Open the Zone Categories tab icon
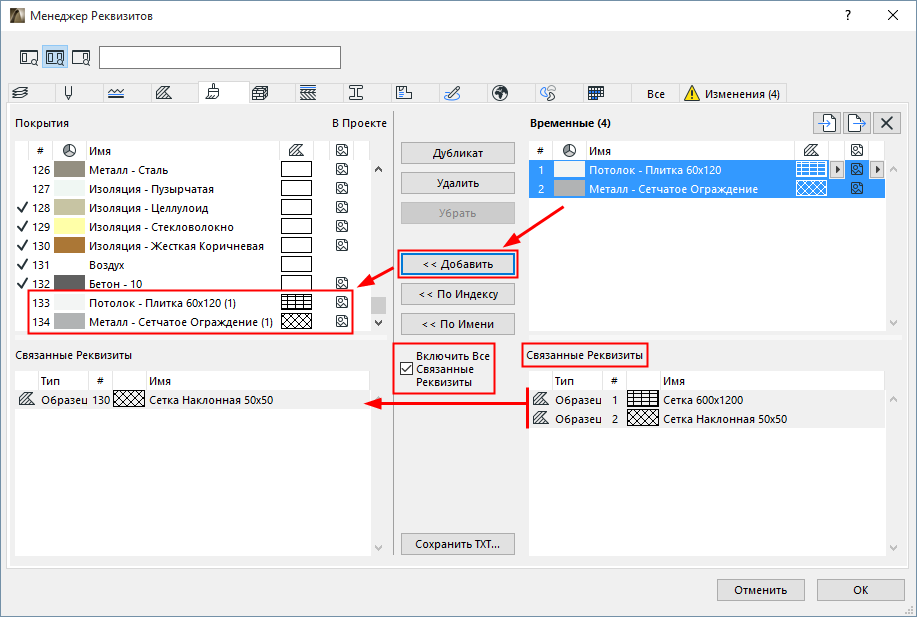This screenshot has width=917, height=617. (x=404, y=92)
